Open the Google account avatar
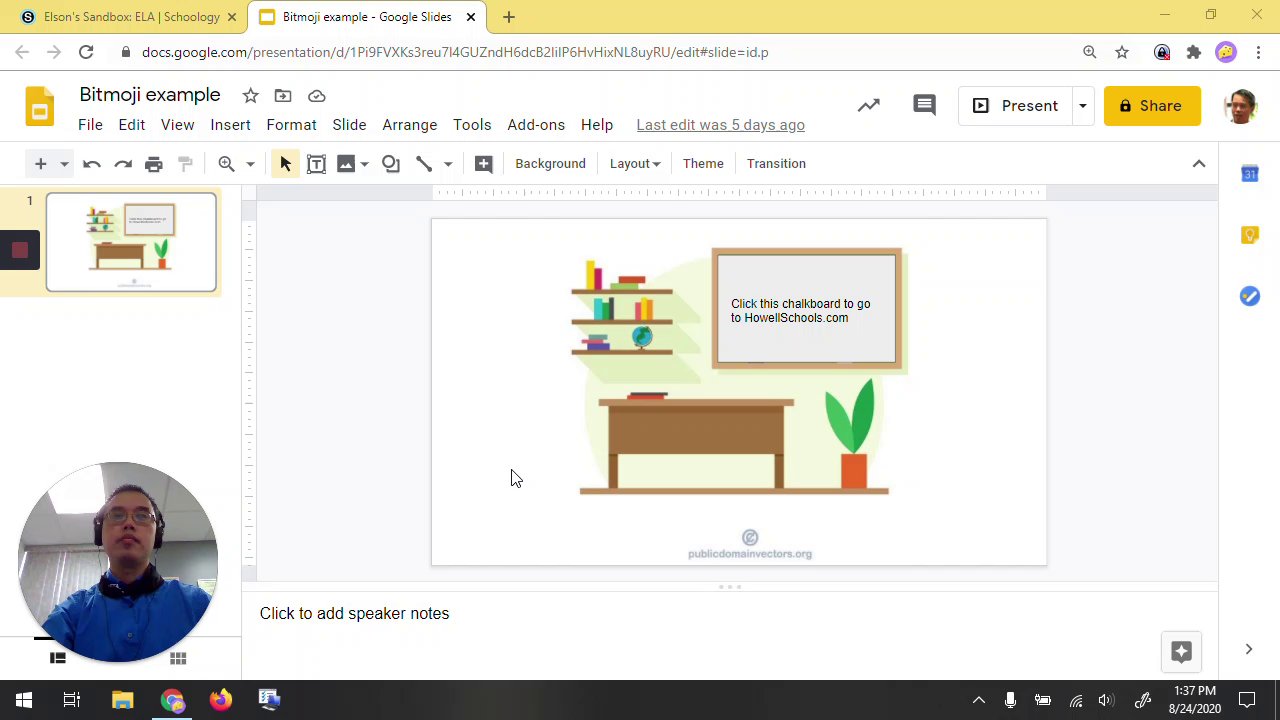This screenshot has width=1280, height=720. (1241, 106)
